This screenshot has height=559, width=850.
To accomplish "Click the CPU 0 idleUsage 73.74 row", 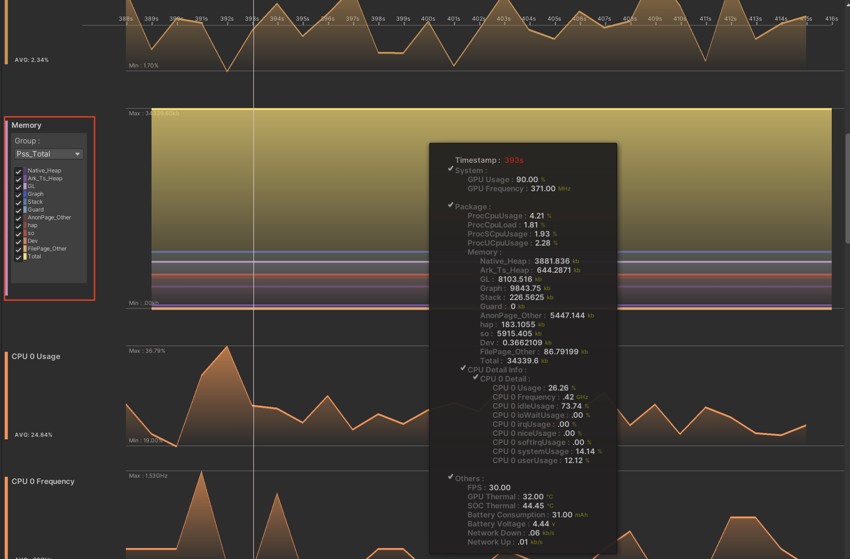I will 540,406.
